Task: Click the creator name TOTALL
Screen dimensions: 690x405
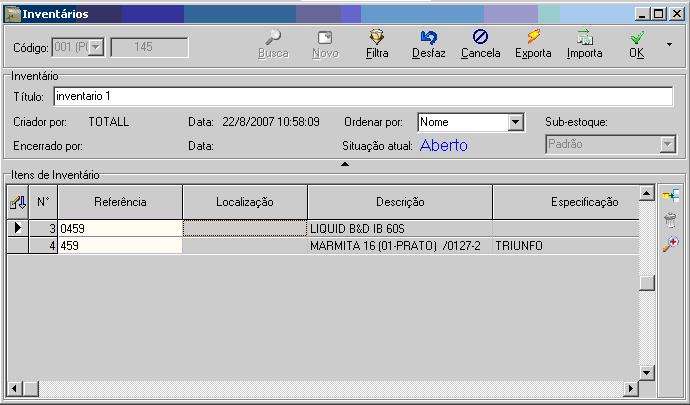Action: click(109, 122)
